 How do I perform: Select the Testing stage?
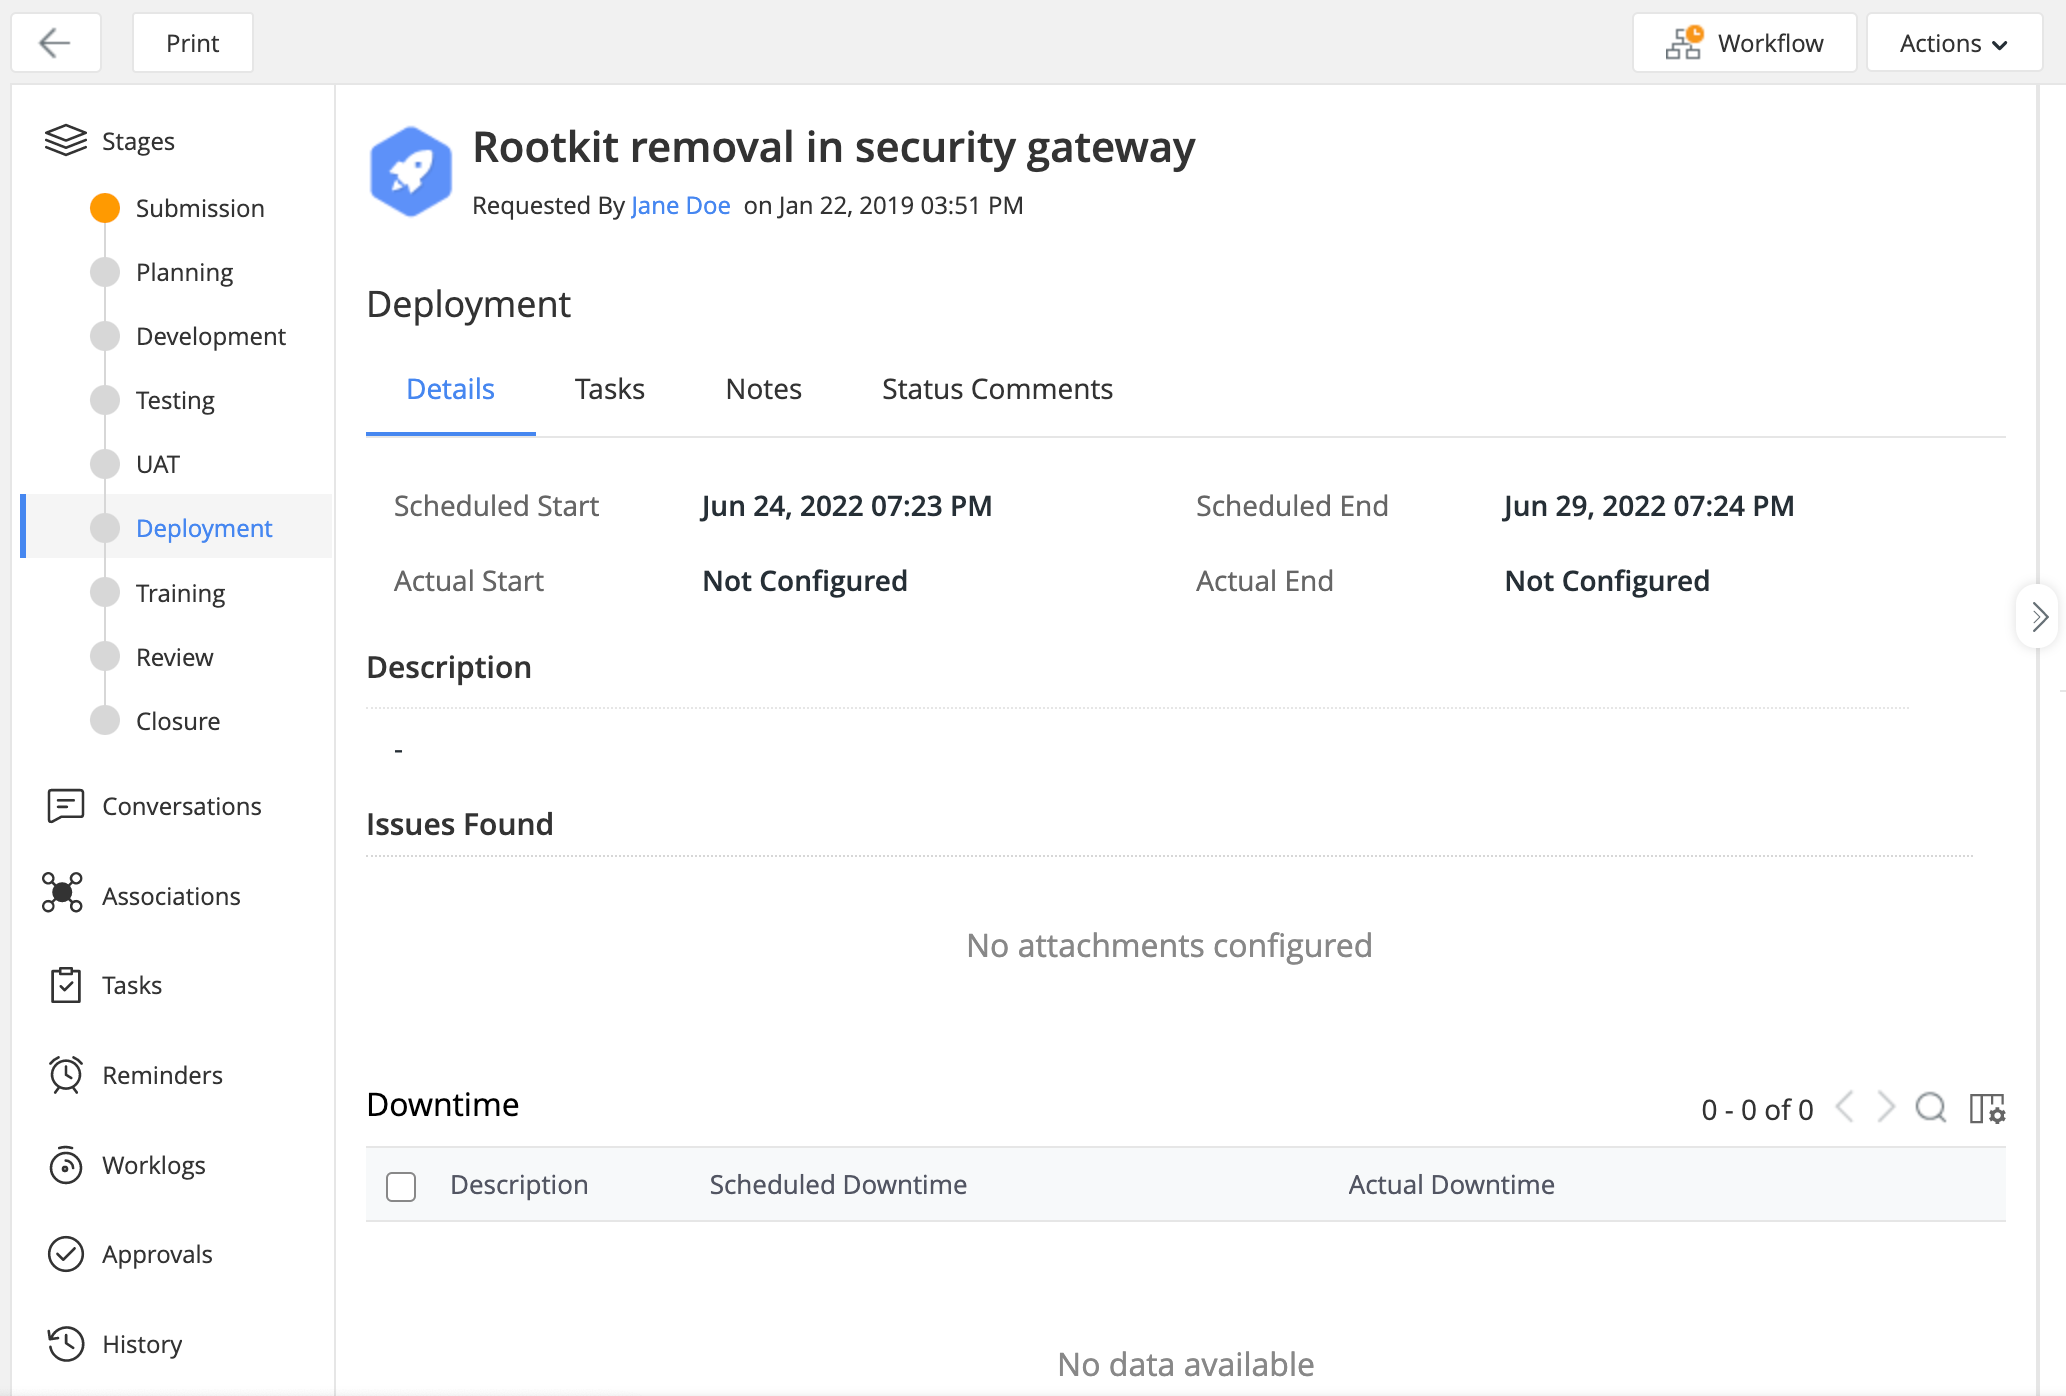(x=175, y=400)
